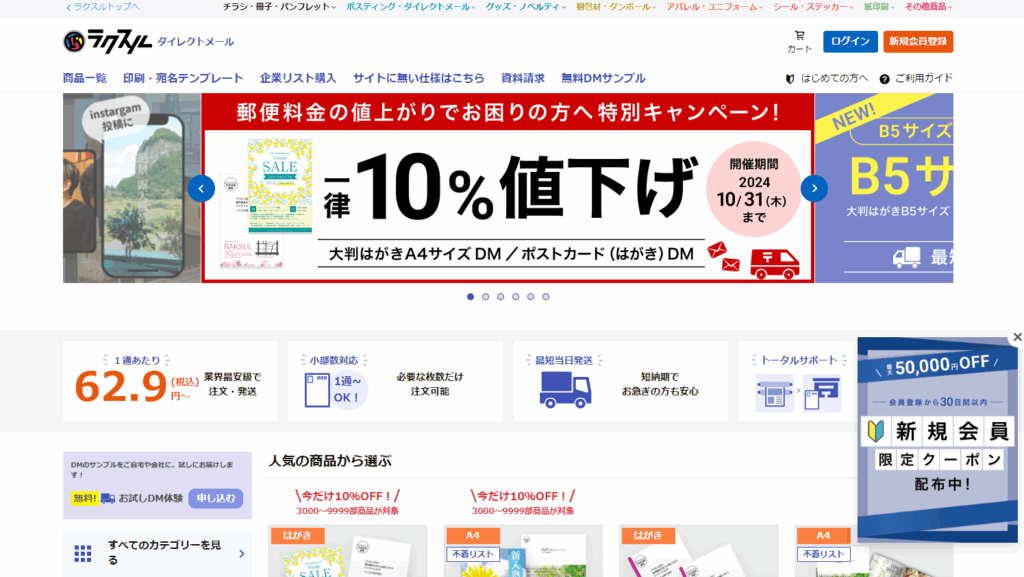Click the はじめての方へ beginner icon
This screenshot has width=1024, height=577.
790,78
